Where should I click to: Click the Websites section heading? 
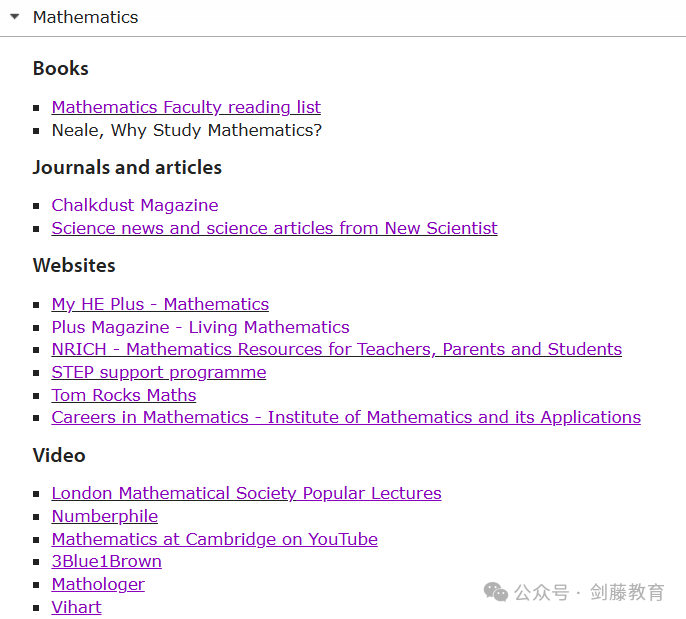pyautogui.click(x=74, y=266)
